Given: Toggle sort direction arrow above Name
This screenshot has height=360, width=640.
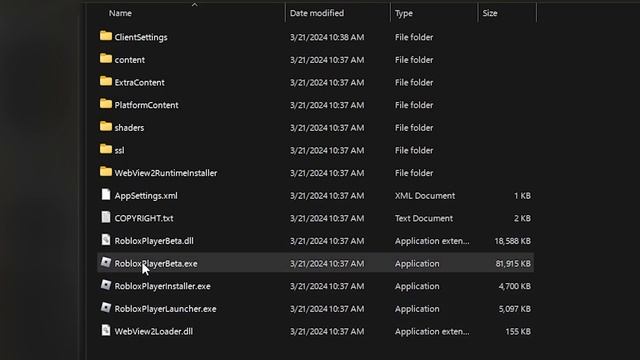Looking at the screenshot, I should [195, 5].
